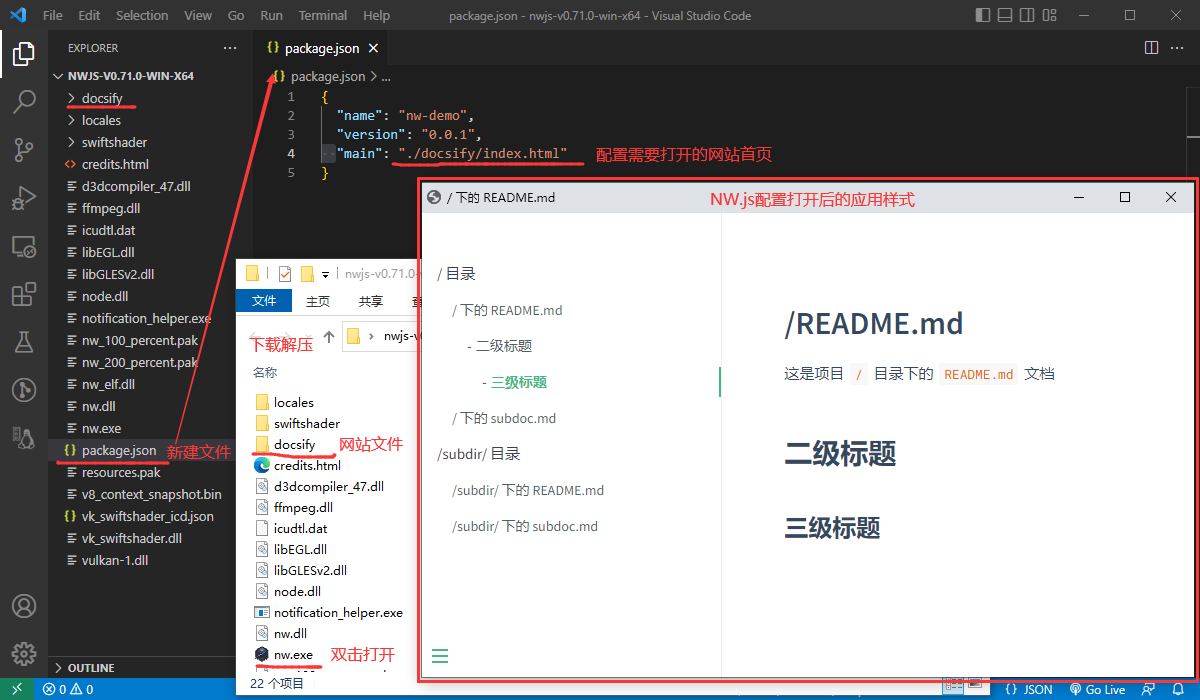
Task: Click the 文件 tab in File Explorer
Action: tap(264, 301)
